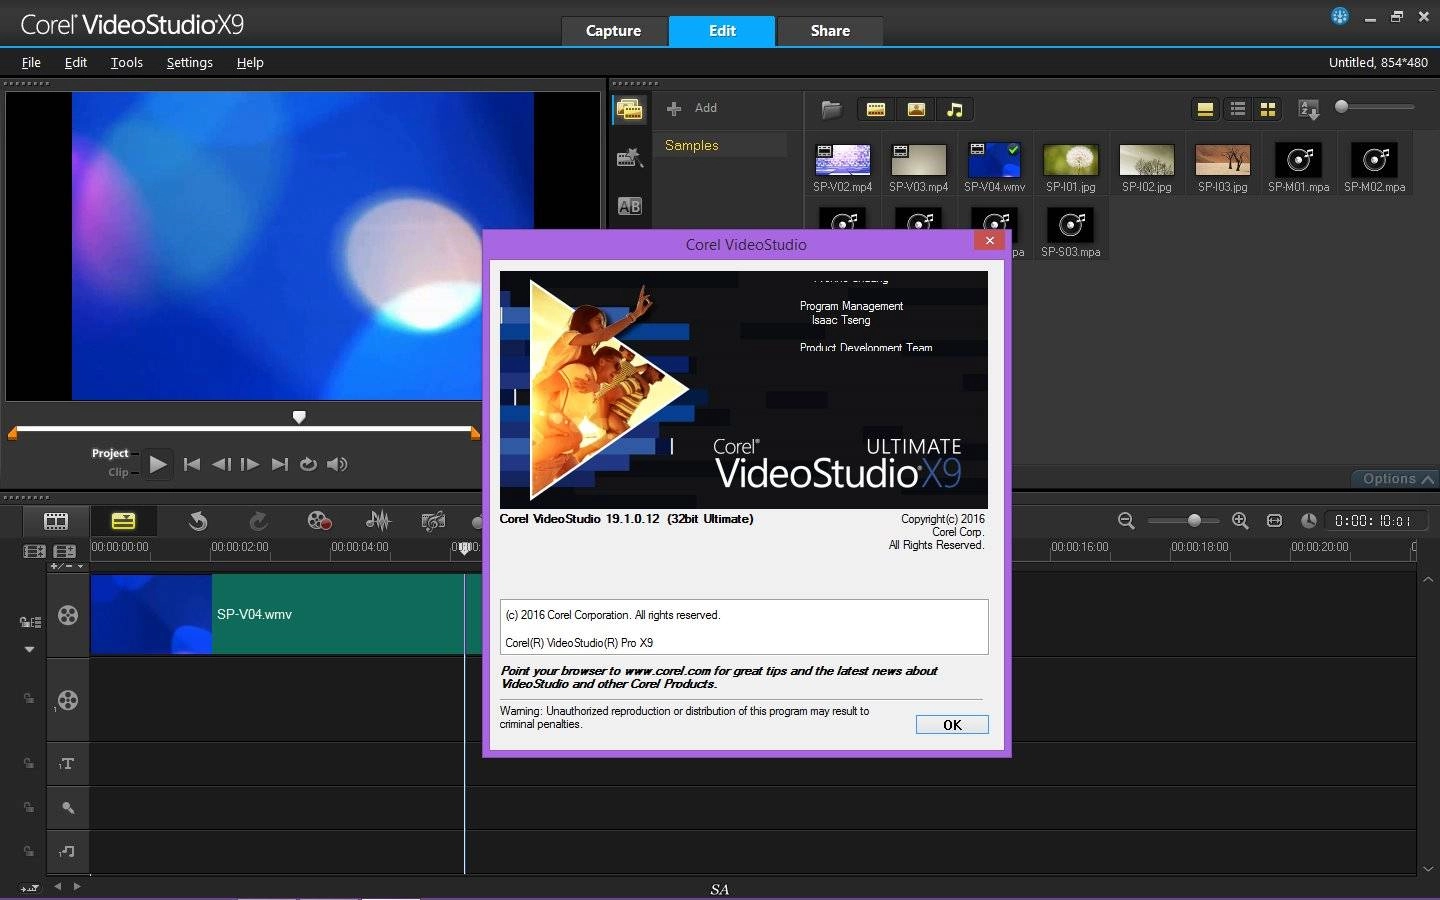Expand the ripple editing arrow below lock

29,649
